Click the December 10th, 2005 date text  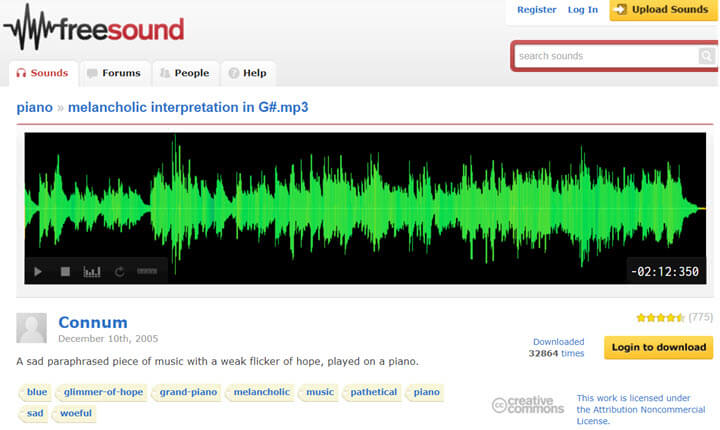(x=108, y=339)
